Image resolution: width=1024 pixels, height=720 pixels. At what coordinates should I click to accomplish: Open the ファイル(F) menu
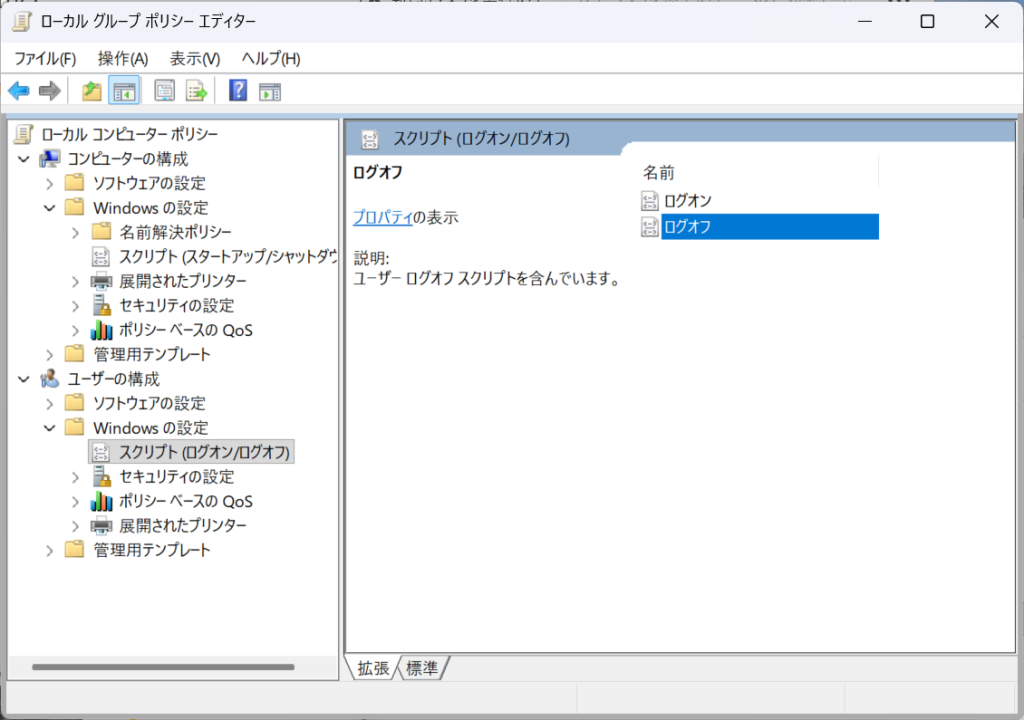click(45, 59)
